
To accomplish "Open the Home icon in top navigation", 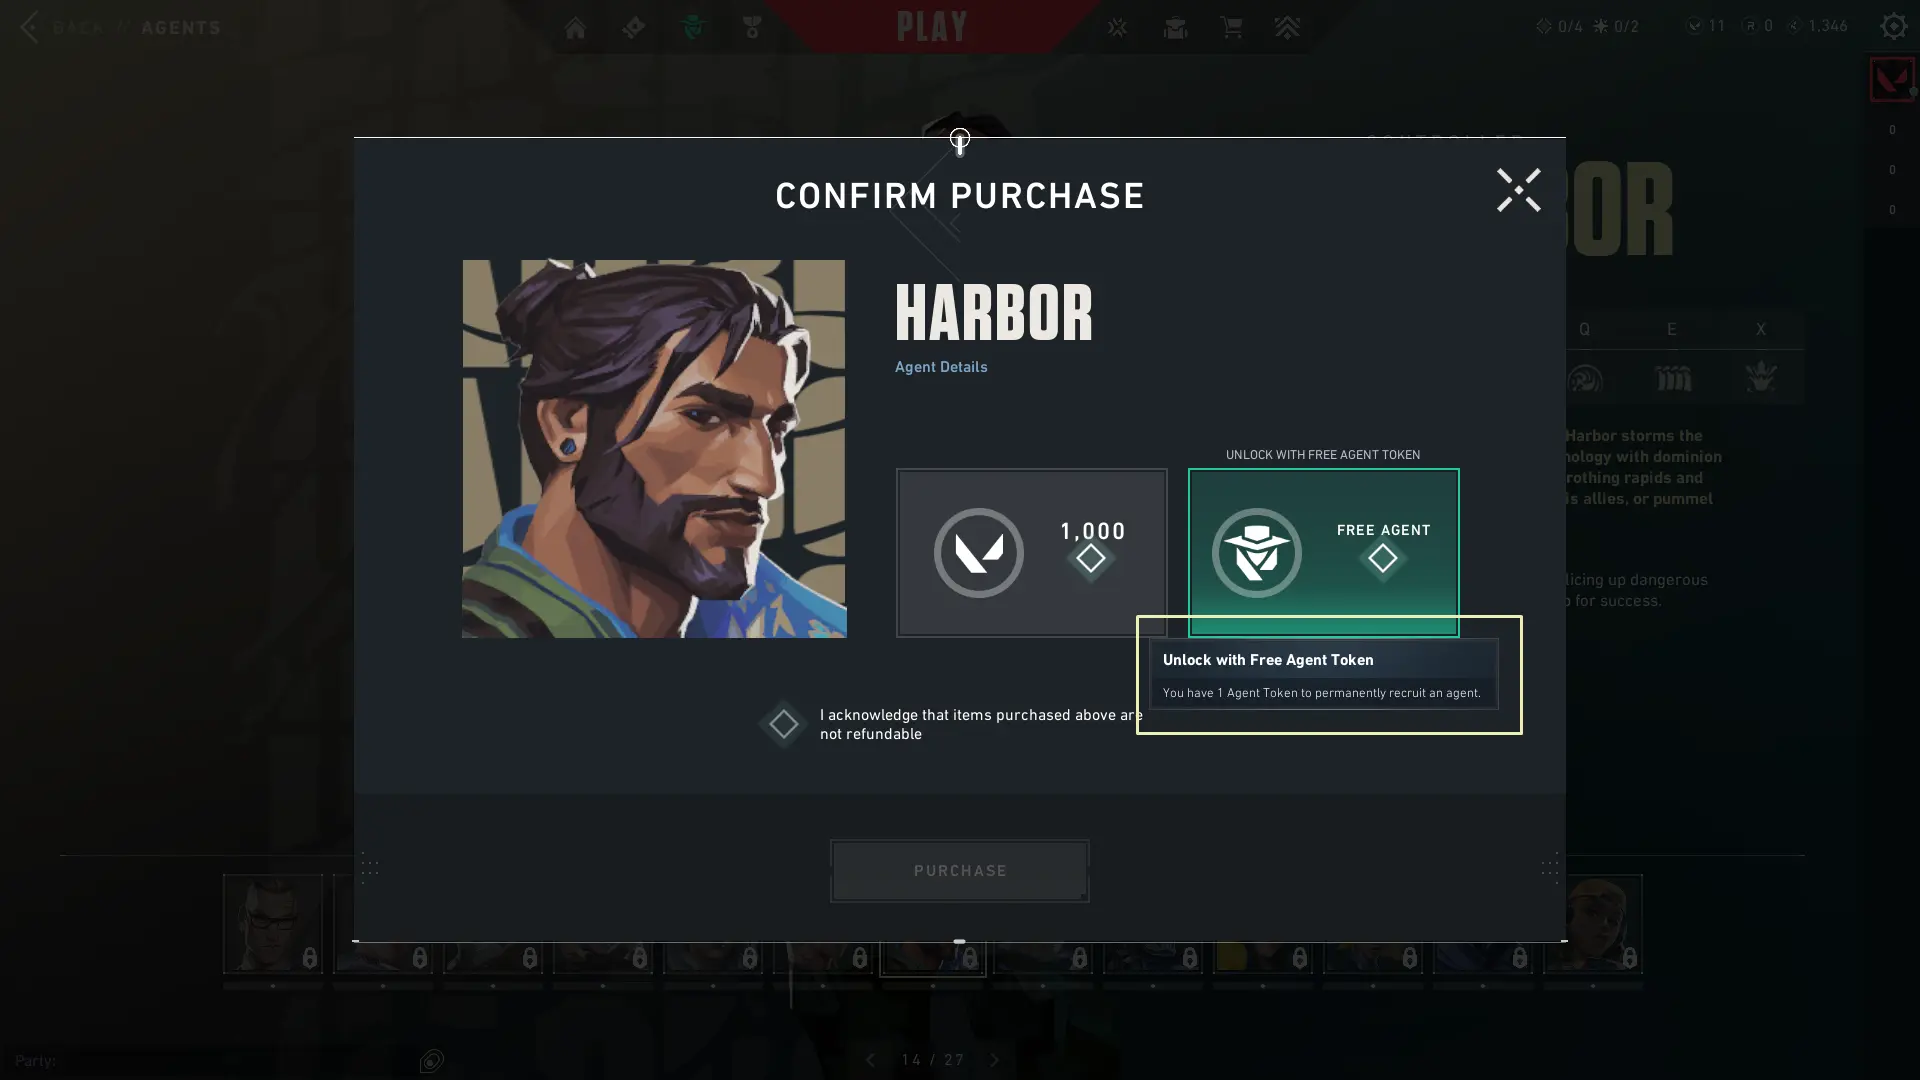I will 575,27.
